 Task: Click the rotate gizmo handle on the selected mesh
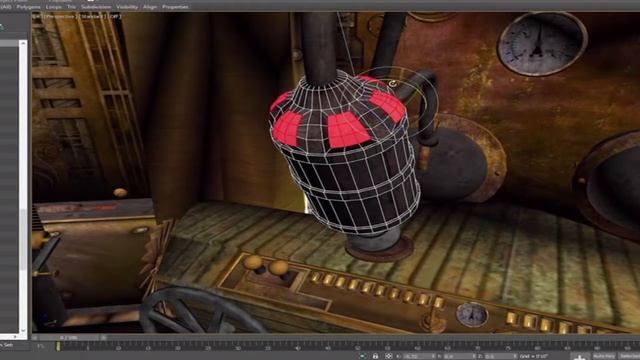(x=393, y=84)
